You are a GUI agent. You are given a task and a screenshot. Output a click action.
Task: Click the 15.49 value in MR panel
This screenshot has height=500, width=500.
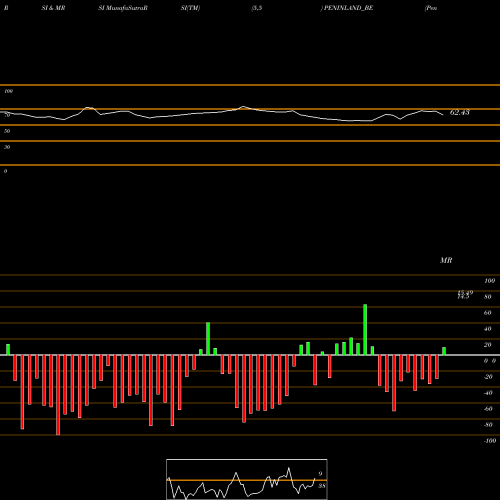465,292
